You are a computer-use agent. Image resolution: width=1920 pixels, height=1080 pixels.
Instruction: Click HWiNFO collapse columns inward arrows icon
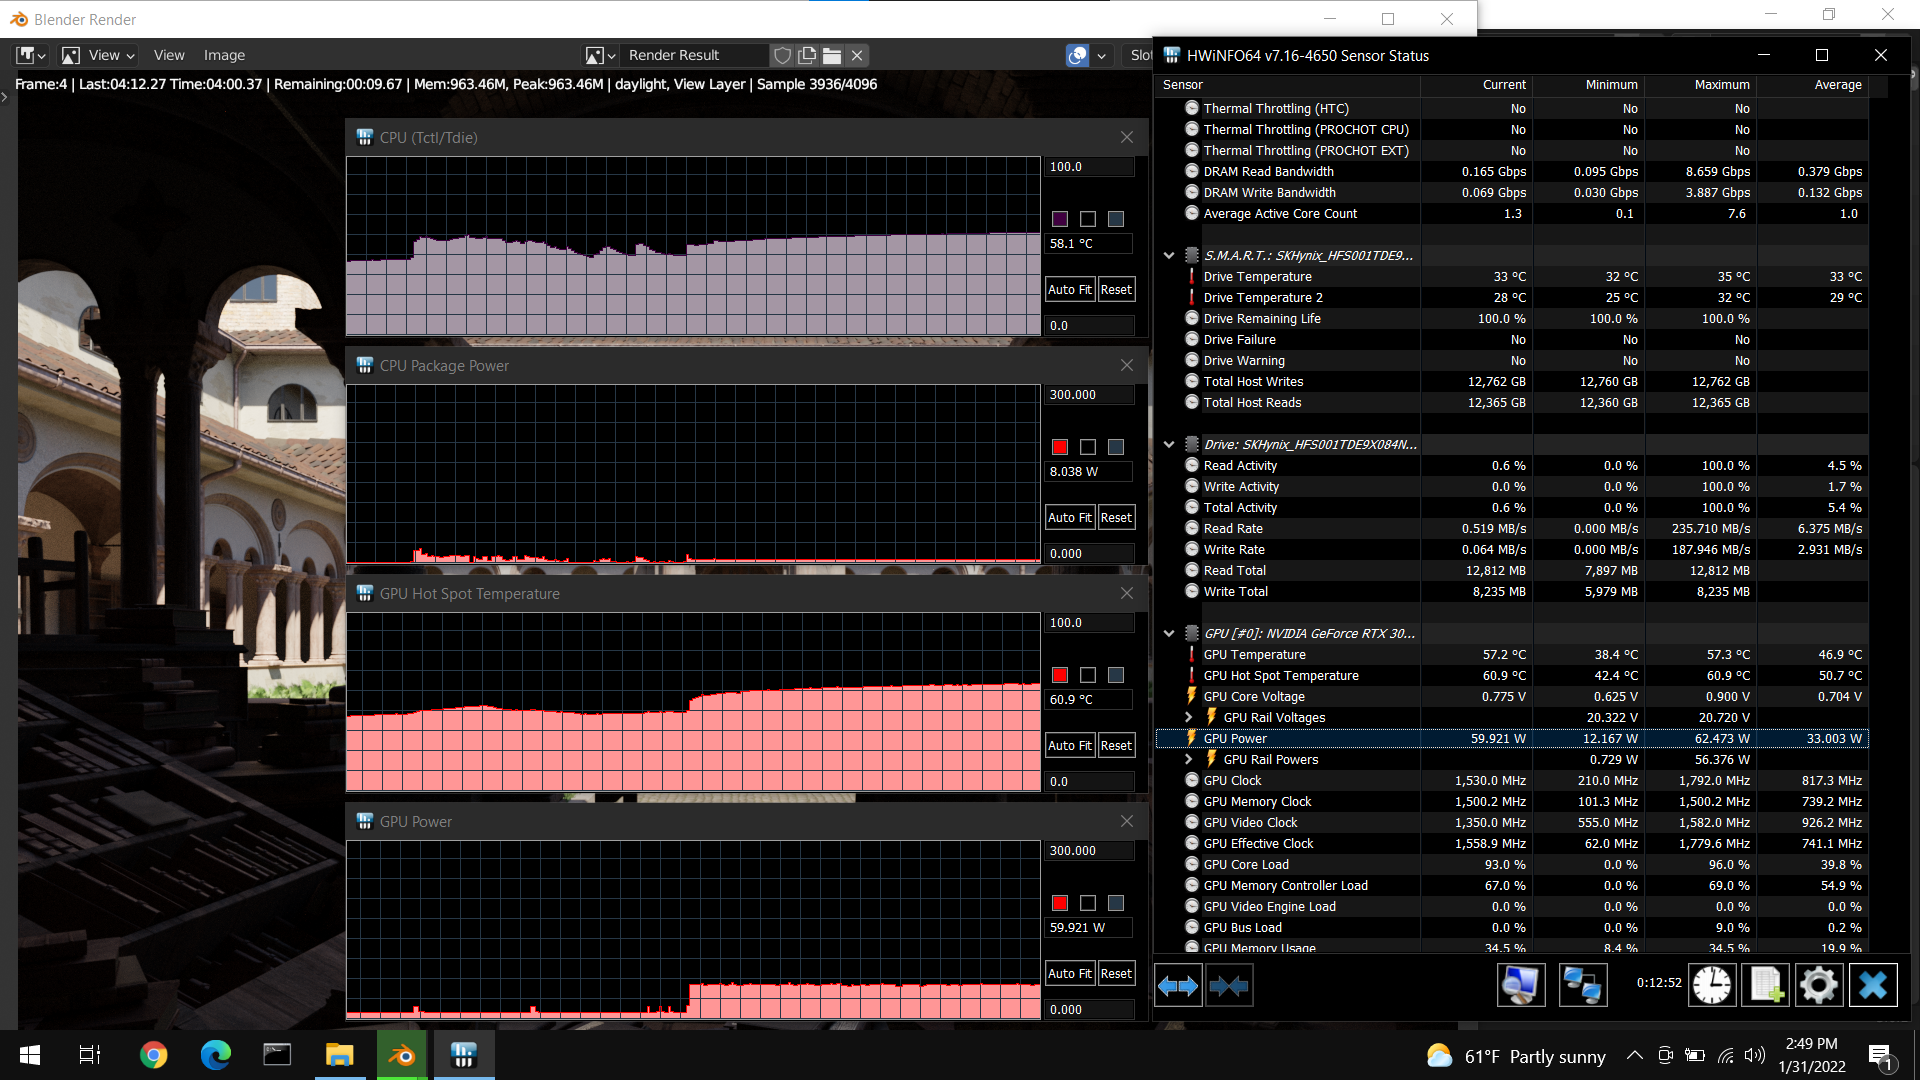click(x=1229, y=986)
